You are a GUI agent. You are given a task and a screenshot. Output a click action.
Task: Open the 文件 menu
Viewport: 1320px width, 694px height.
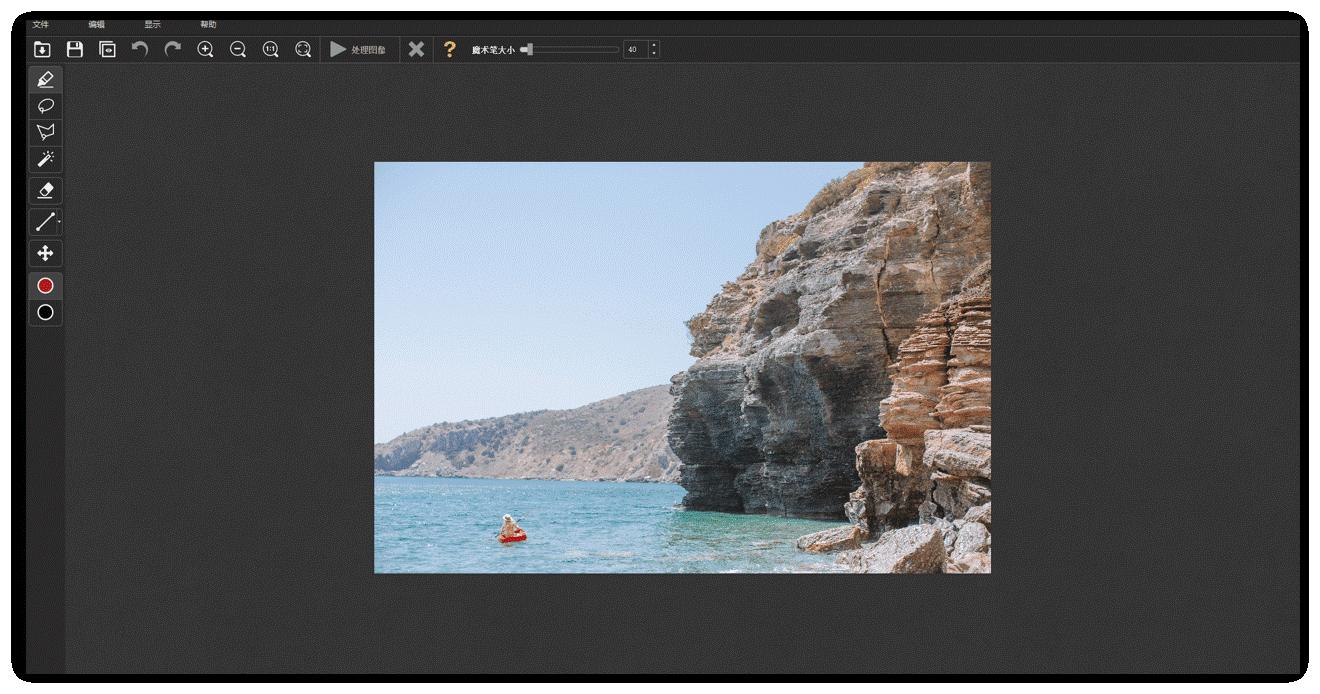pos(40,24)
